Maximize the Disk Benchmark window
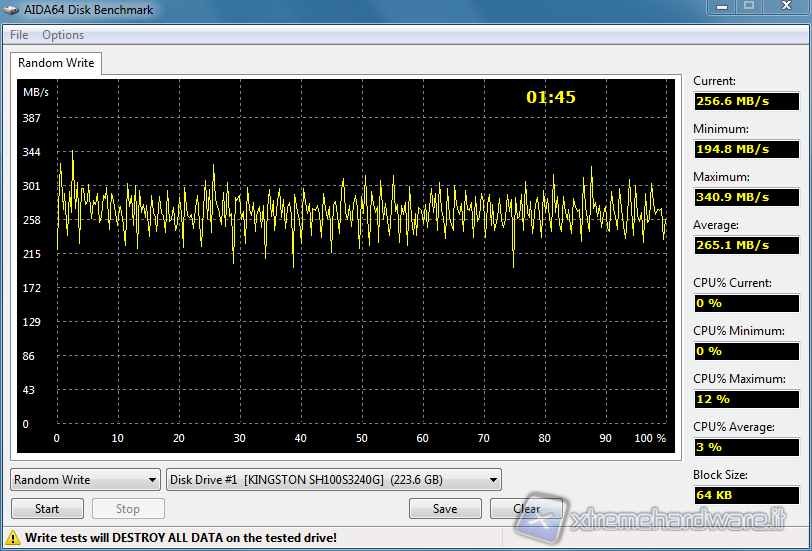Image resolution: width=812 pixels, height=551 pixels. point(748,7)
